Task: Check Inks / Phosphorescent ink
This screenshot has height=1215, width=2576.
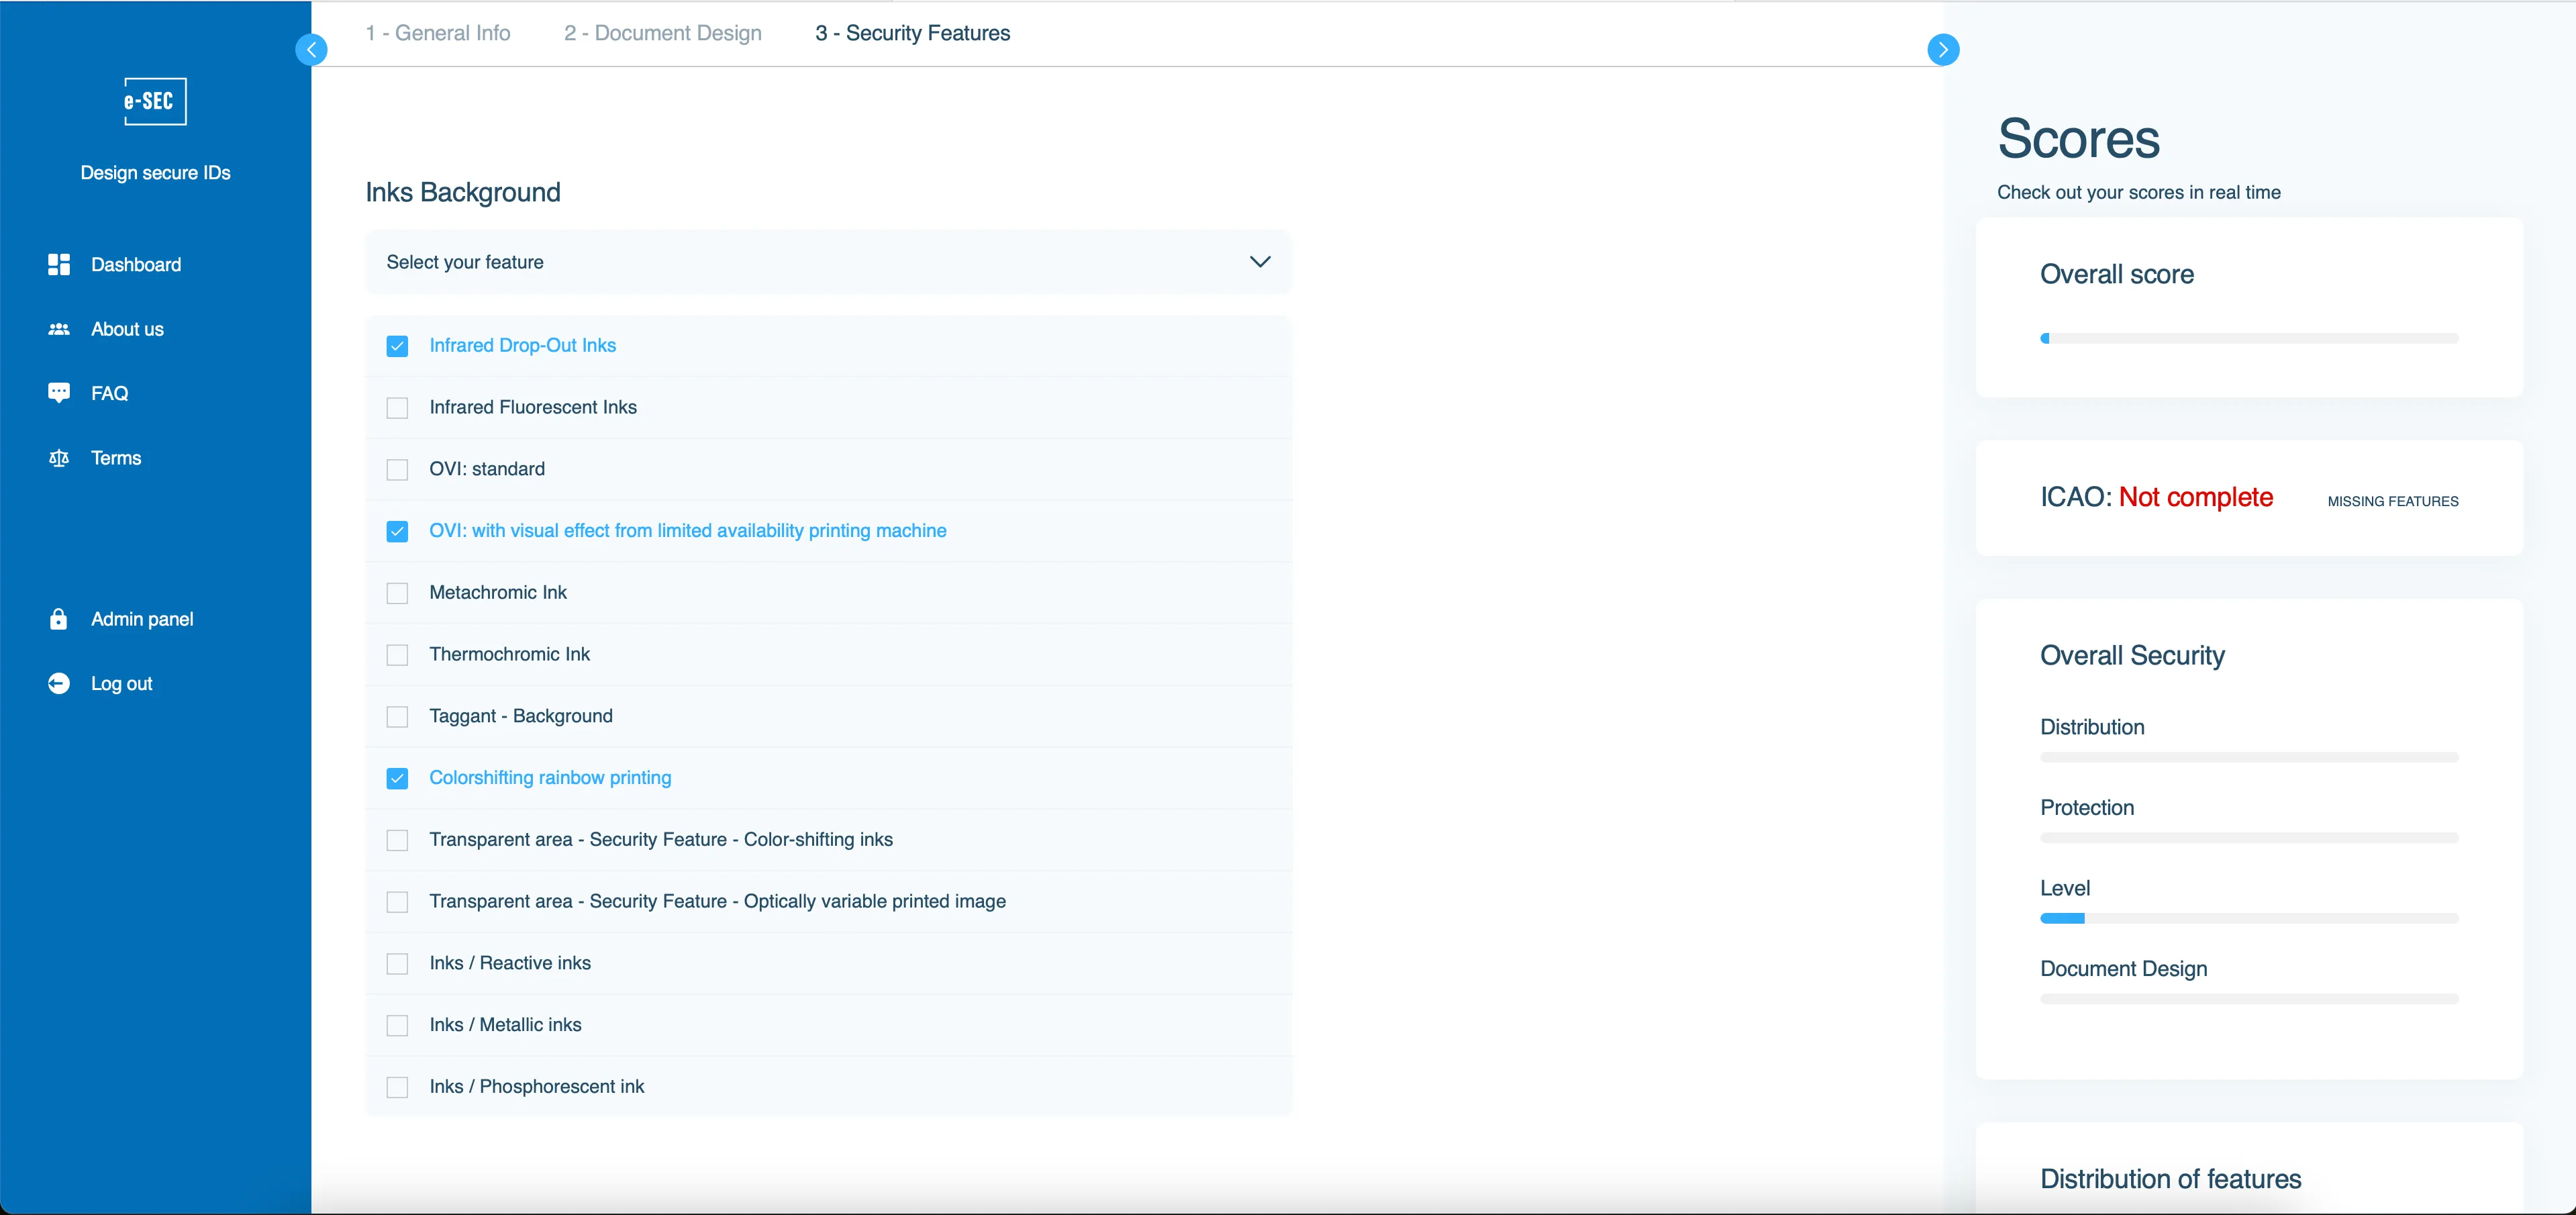Action: 397,1087
